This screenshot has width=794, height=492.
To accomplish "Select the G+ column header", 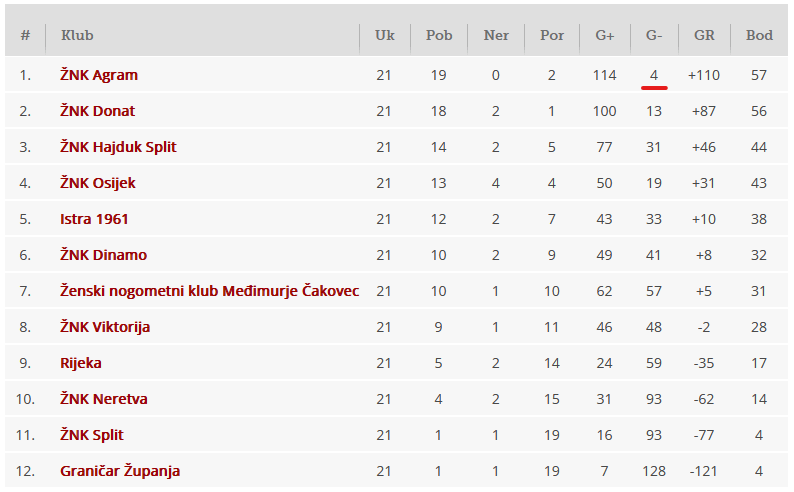I will [x=605, y=35].
